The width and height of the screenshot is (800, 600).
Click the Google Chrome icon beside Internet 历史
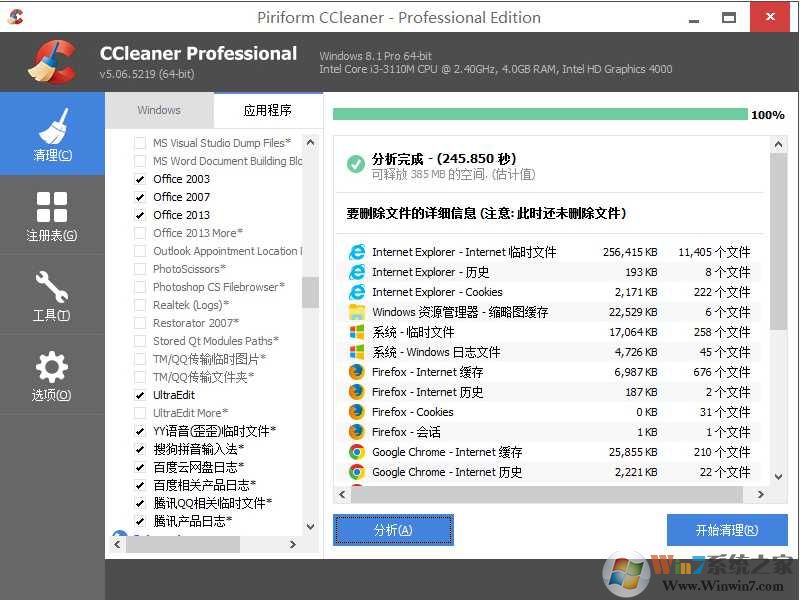(x=357, y=472)
